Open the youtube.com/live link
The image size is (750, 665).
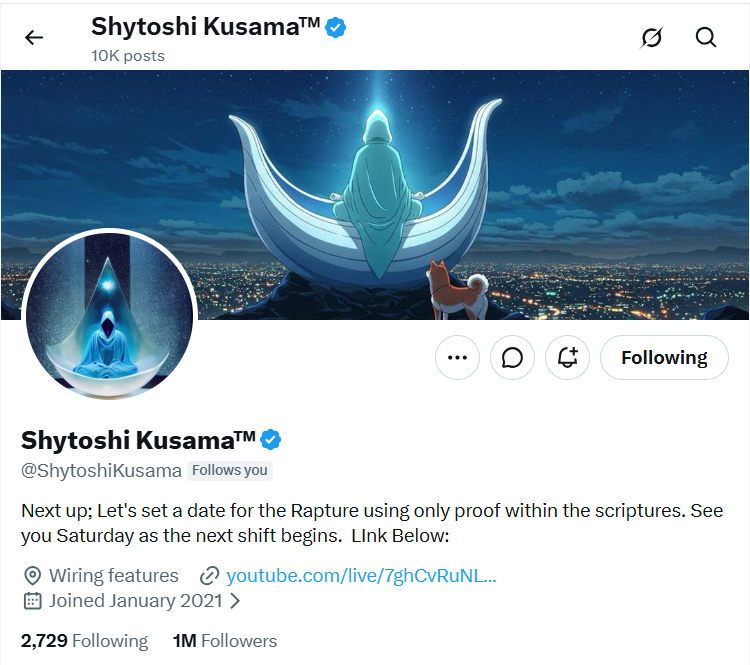pyautogui.click(x=361, y=575)
